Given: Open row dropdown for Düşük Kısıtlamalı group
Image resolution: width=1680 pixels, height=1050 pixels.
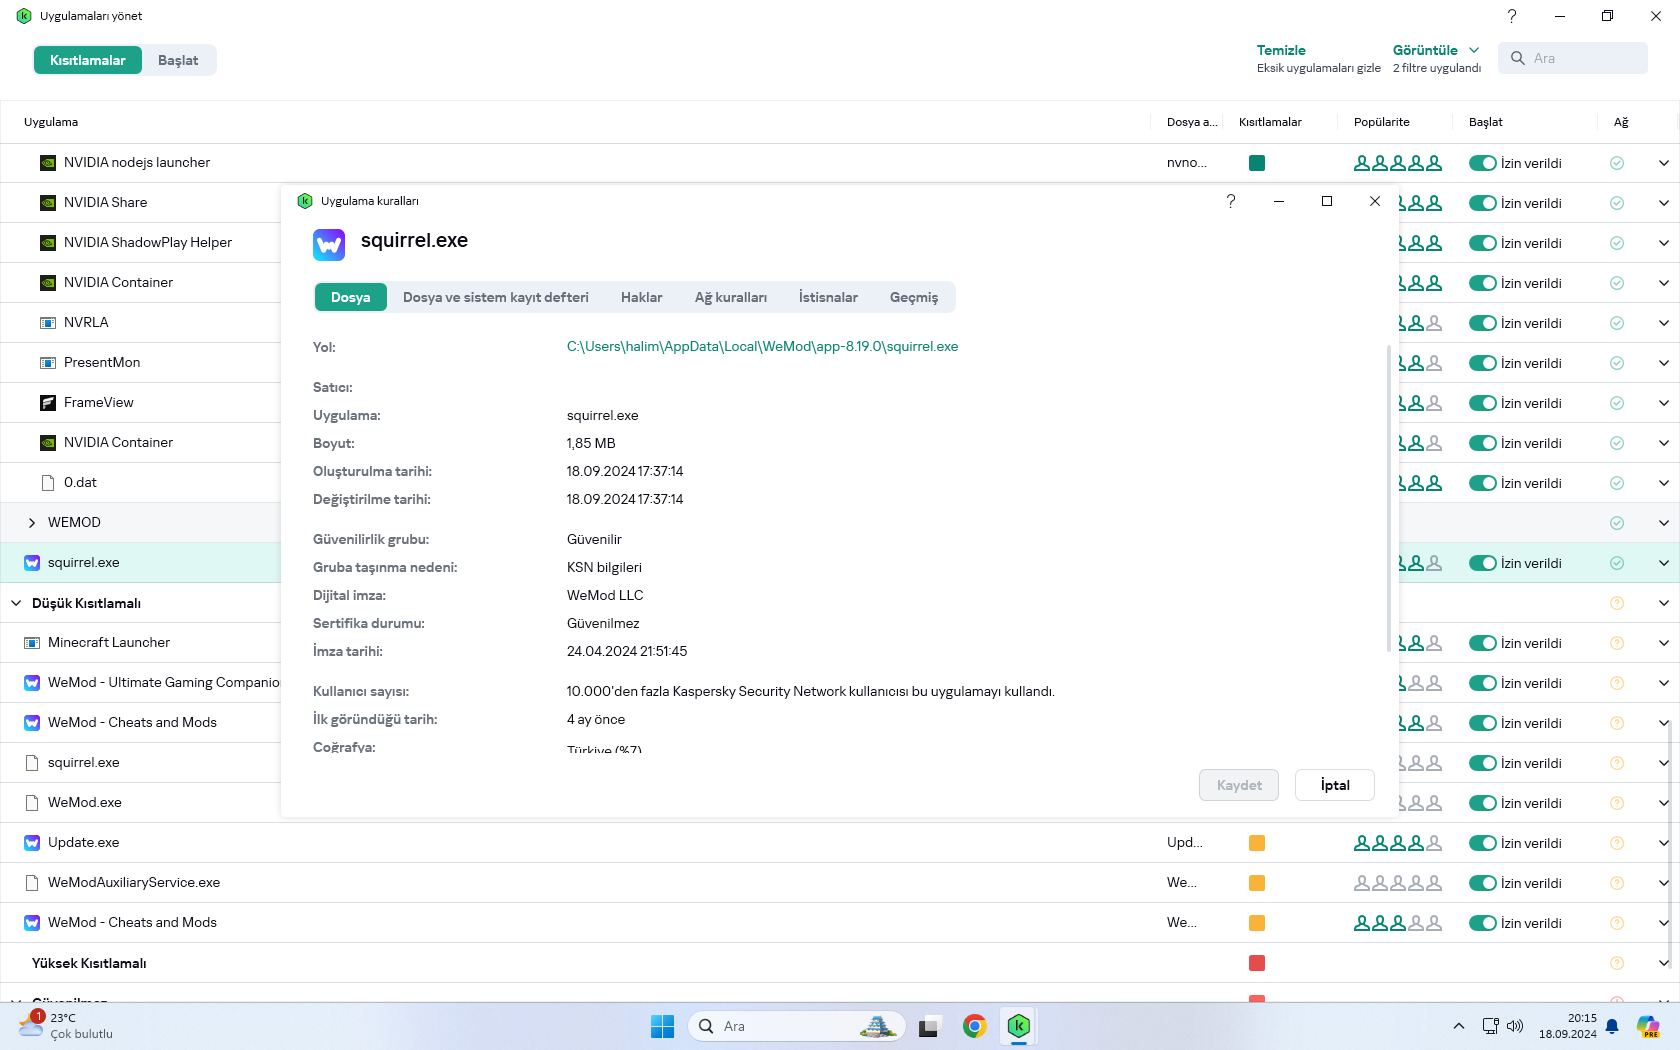Looking at the screenshot, I should tap(1663, 603).
